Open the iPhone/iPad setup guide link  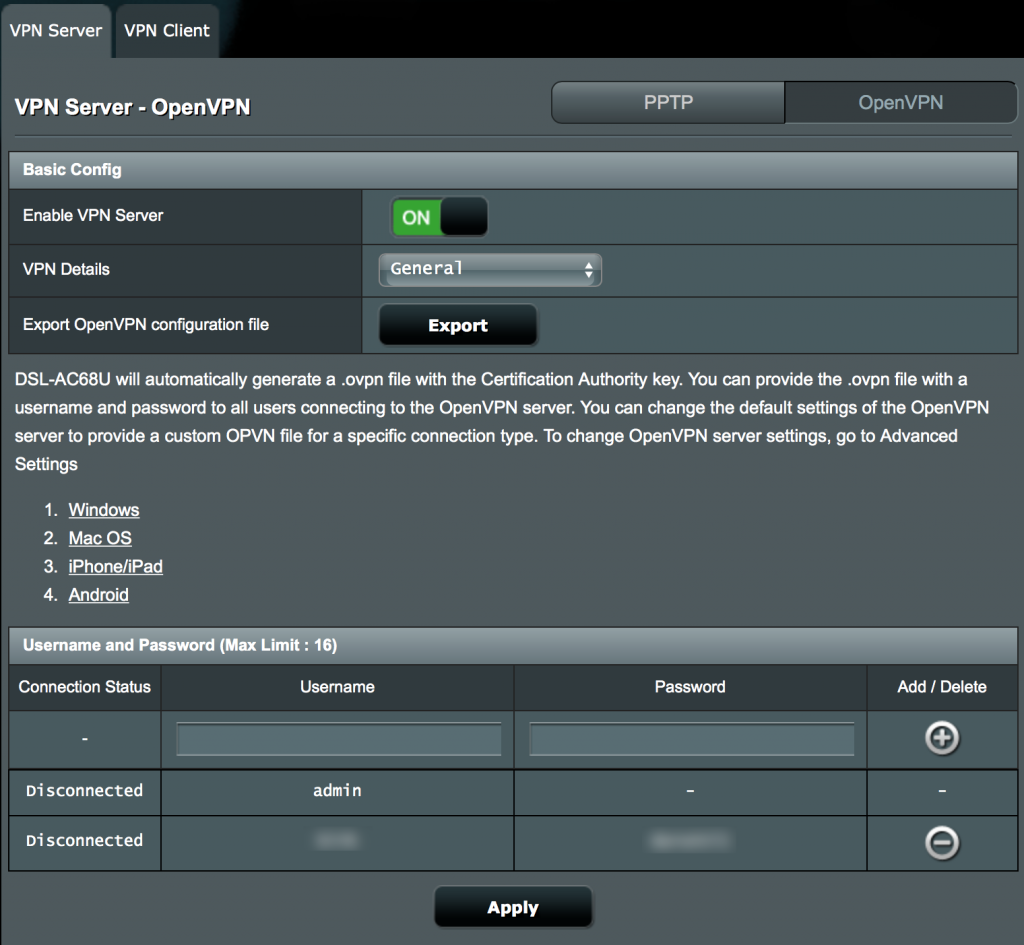116,566
